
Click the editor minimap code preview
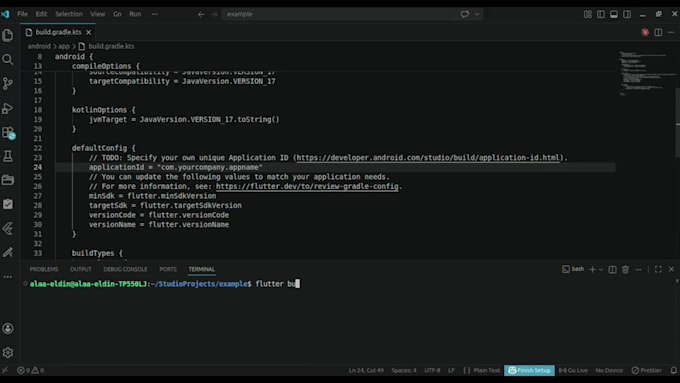[646, 73]
